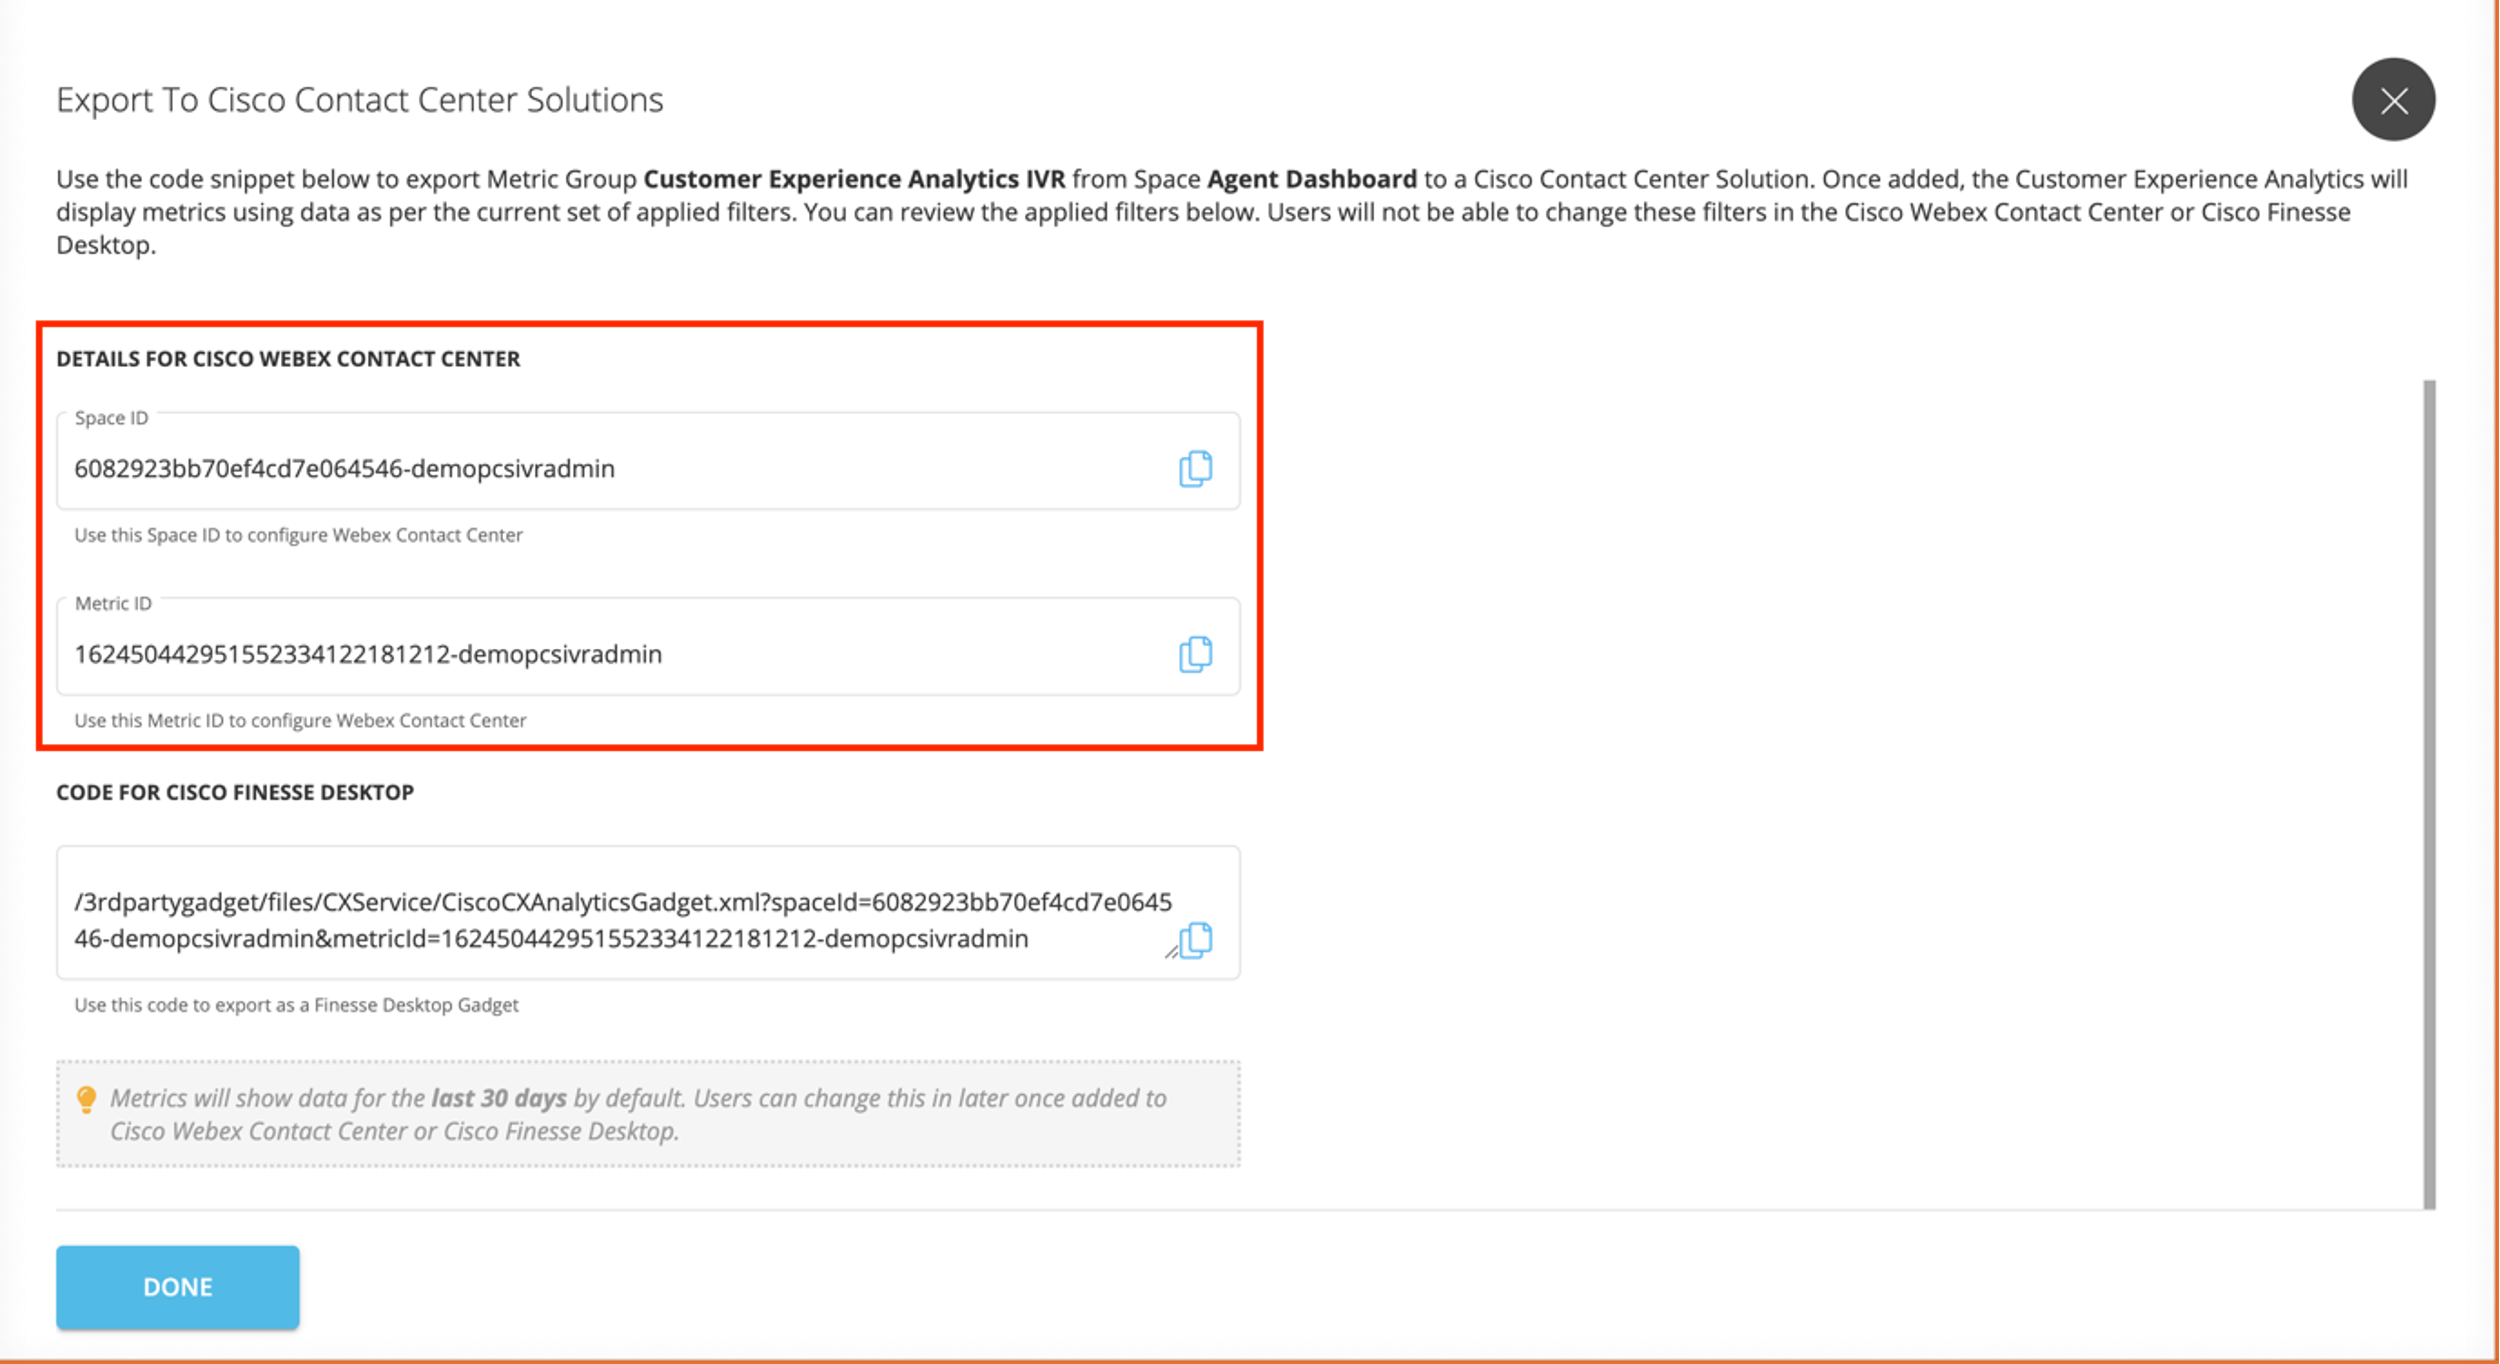Image resolution: width=2500 pixels, height=1364 pixels.
Task: Click the bold 'Agent Dashboard' text
Action: tap(1312, 179)
